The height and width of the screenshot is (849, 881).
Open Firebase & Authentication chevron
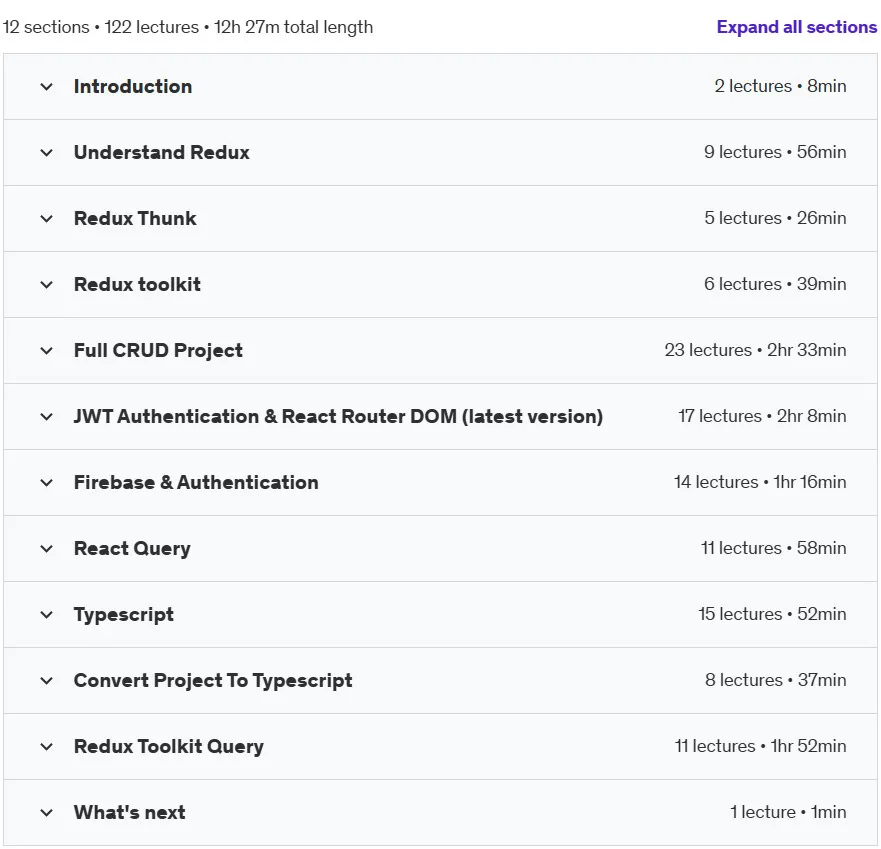pyautogui.click(x=47, y=483)
